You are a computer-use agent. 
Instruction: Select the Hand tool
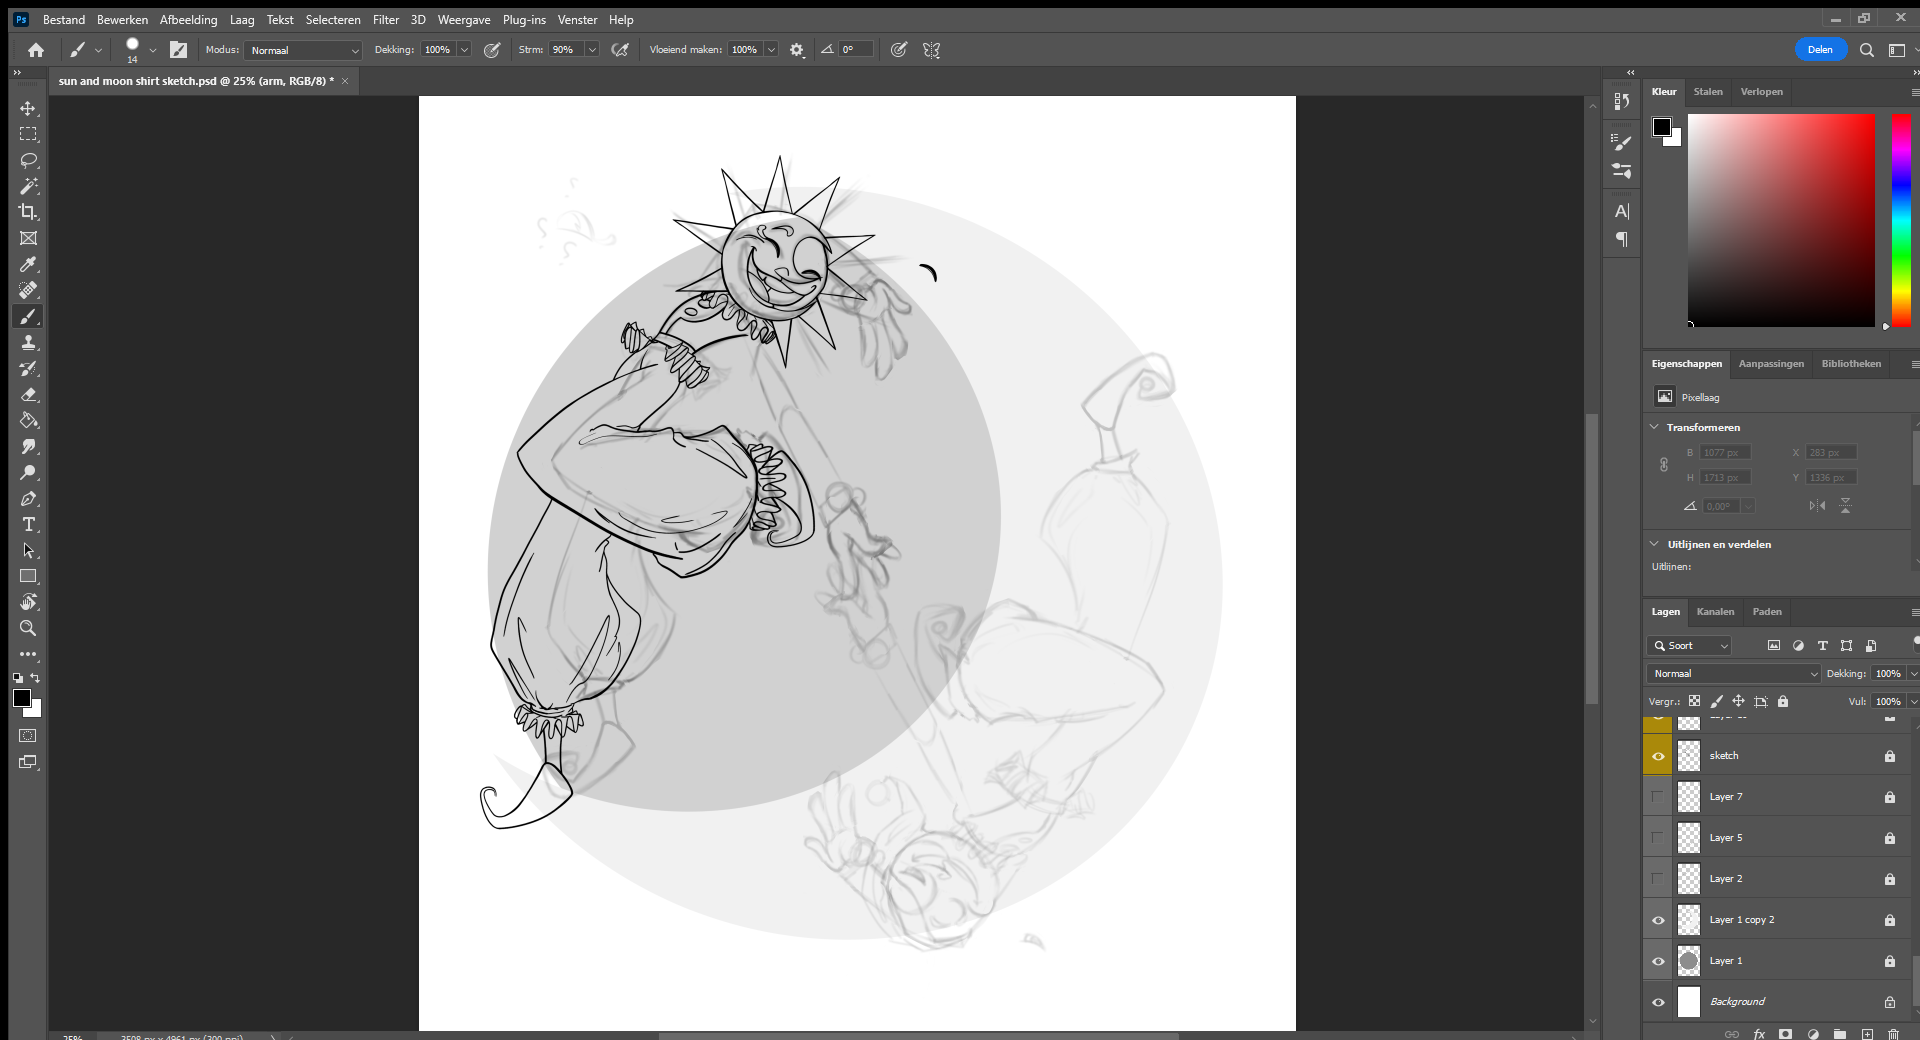[x=28, y=602]
